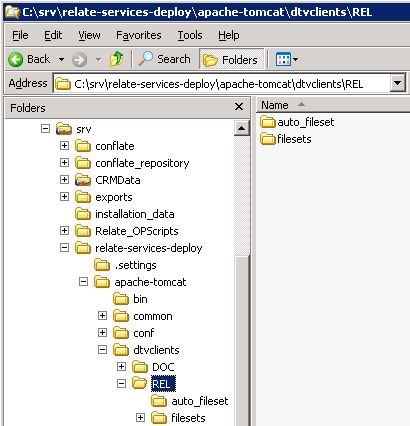Expand the conflate tree node
Viewport: 410px width, 426px height.
[x=64, y=145]
